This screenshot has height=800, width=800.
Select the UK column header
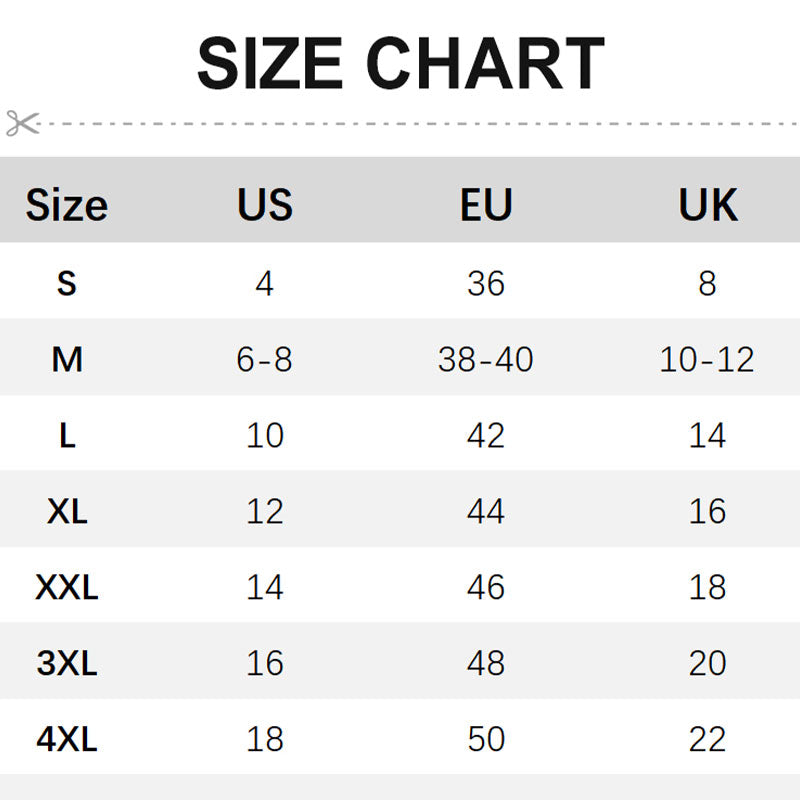707,205
